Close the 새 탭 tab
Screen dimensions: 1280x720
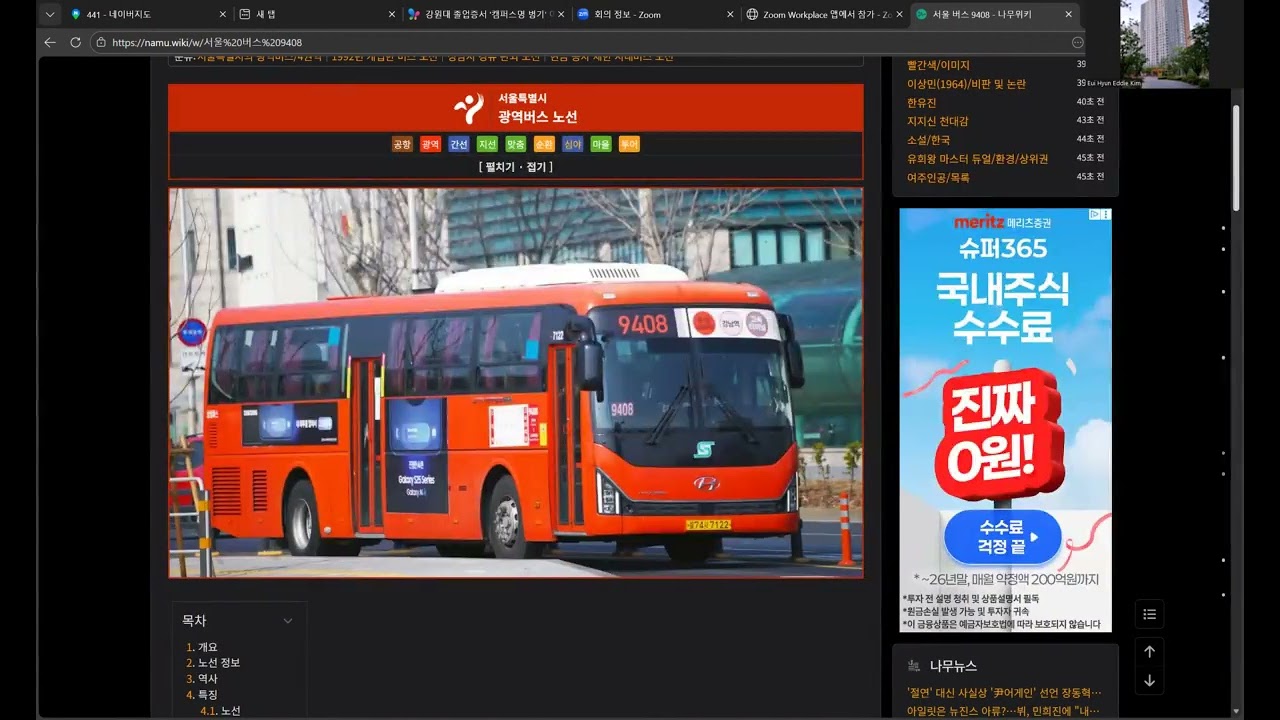point(391,14)
